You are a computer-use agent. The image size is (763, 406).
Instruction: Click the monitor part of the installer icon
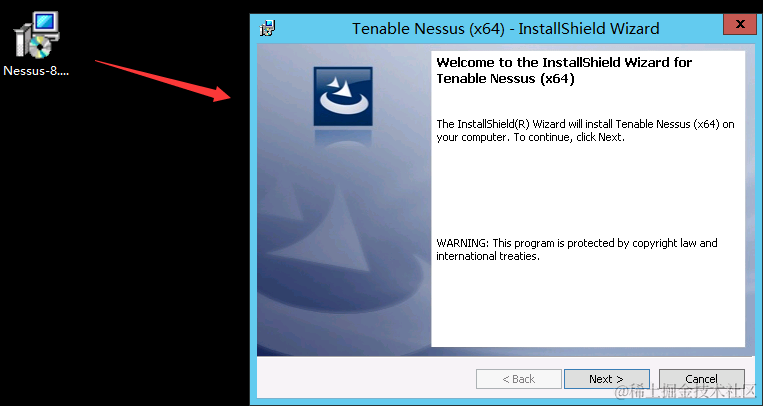[x=47, y=23]
